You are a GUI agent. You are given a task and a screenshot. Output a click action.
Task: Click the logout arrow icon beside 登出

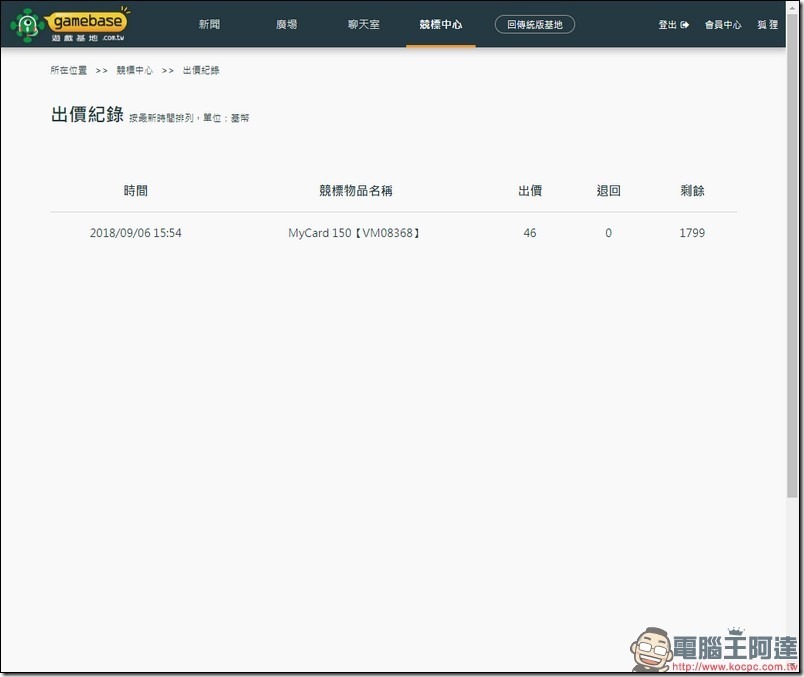pyautogui.click(x=685, y=25)
